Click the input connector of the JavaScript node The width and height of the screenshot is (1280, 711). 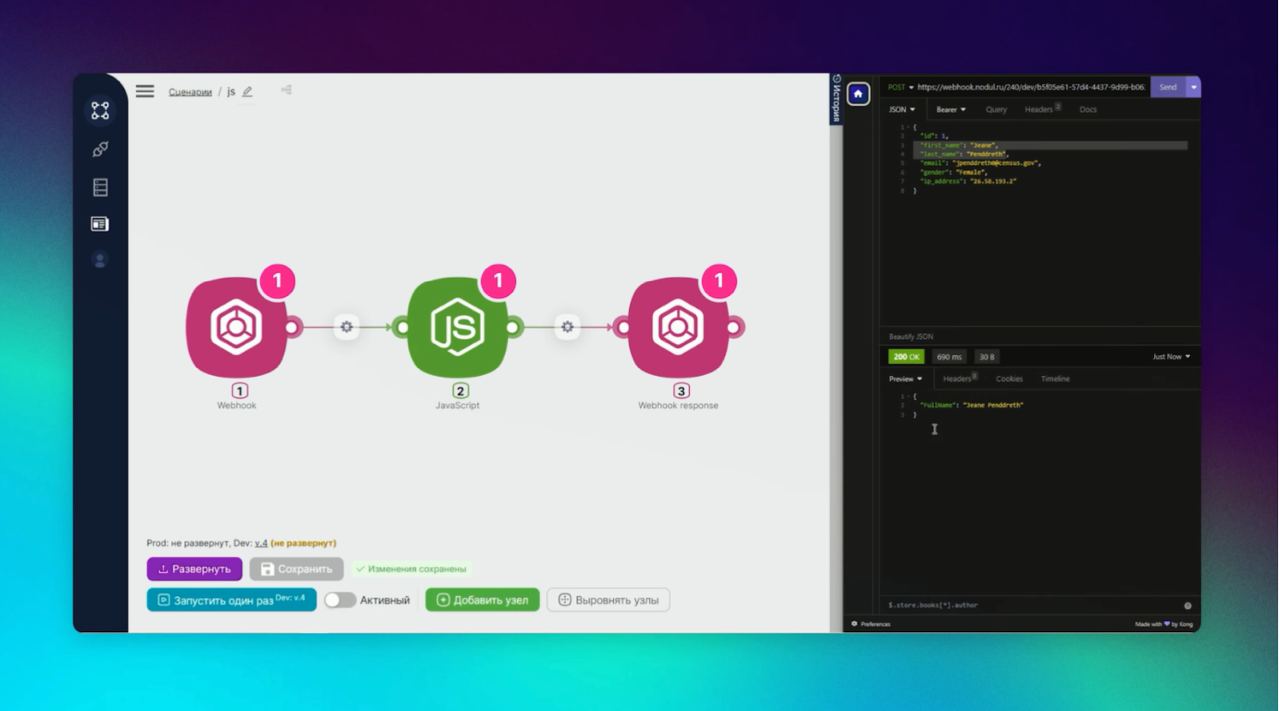click(402, 327)
